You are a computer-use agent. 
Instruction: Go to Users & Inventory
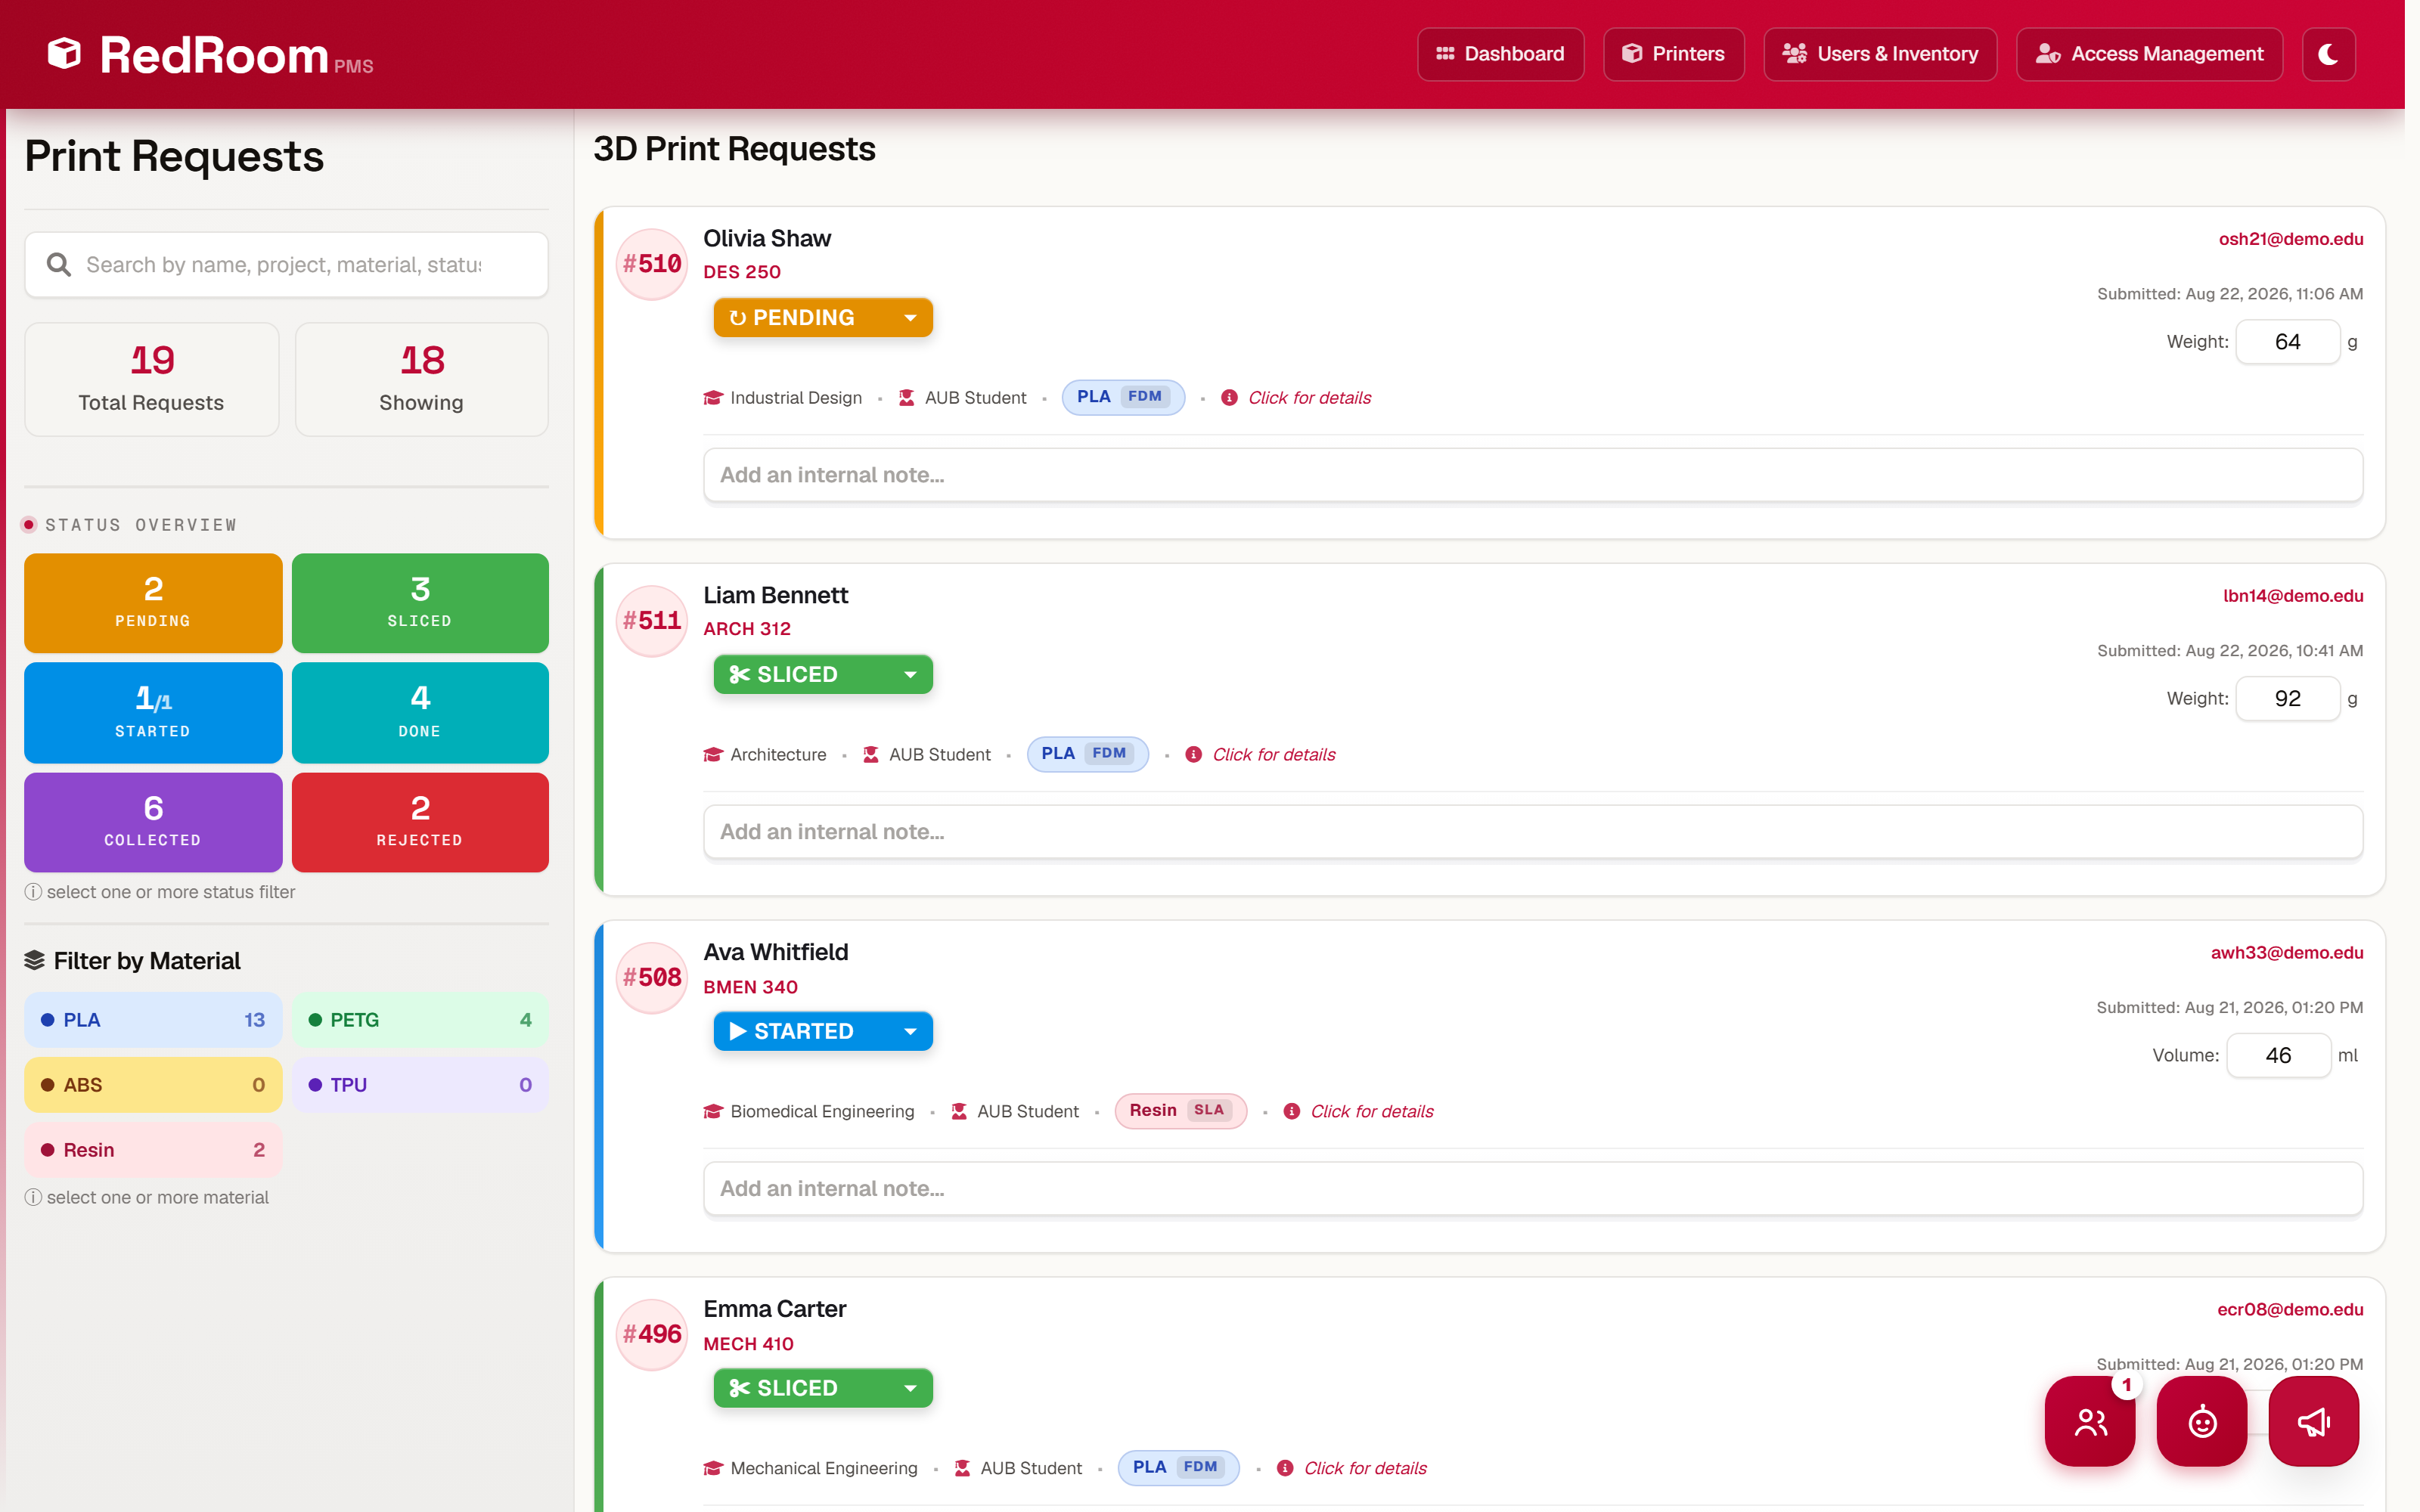(1880, 54)
